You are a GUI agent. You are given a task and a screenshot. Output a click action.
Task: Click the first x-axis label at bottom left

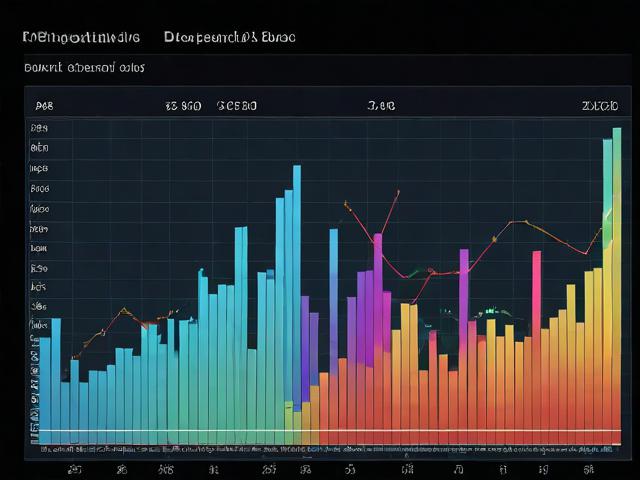point(74,468)
